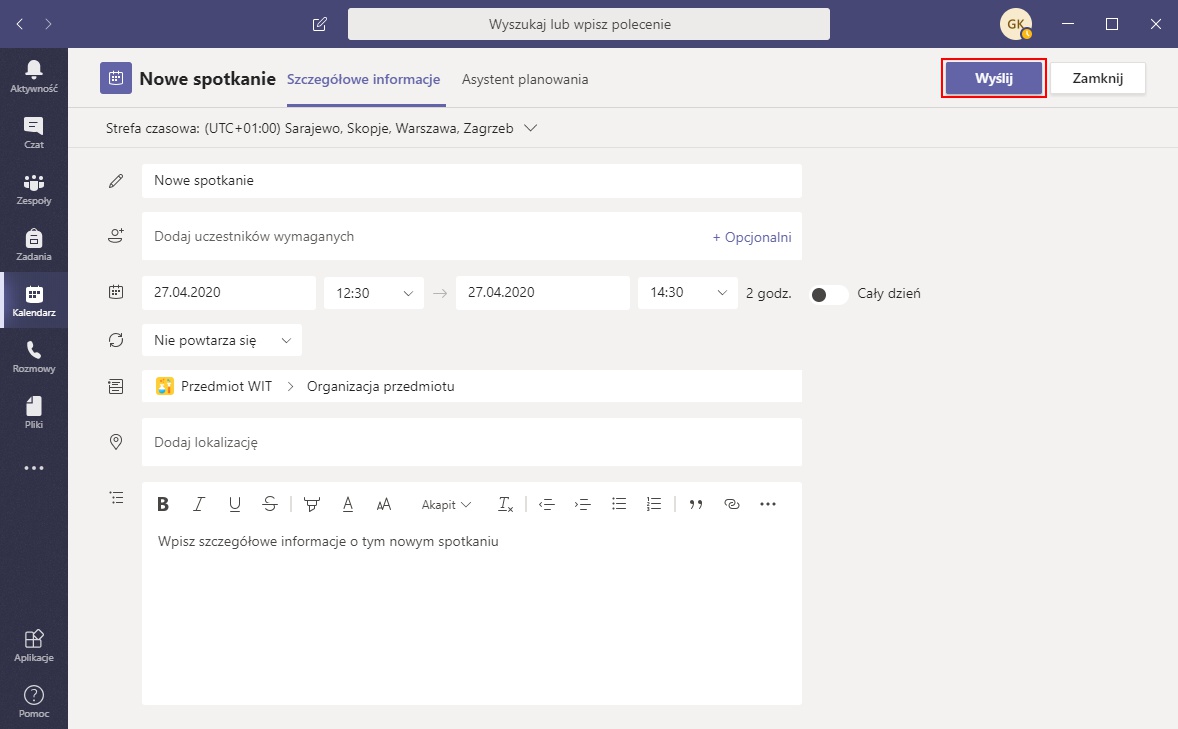
Task: Insert a bulleted list
Action: click(x=618, y=504)
